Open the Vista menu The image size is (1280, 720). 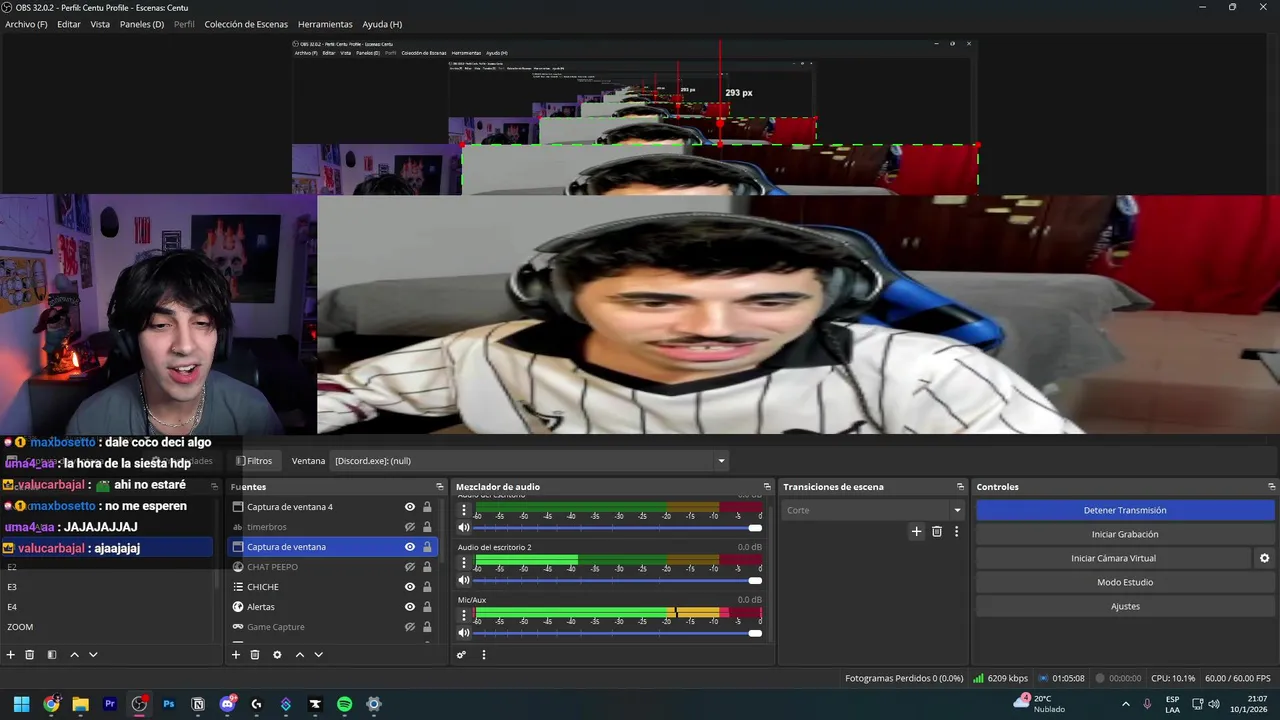pyautogui.click(x=100, y=24)
